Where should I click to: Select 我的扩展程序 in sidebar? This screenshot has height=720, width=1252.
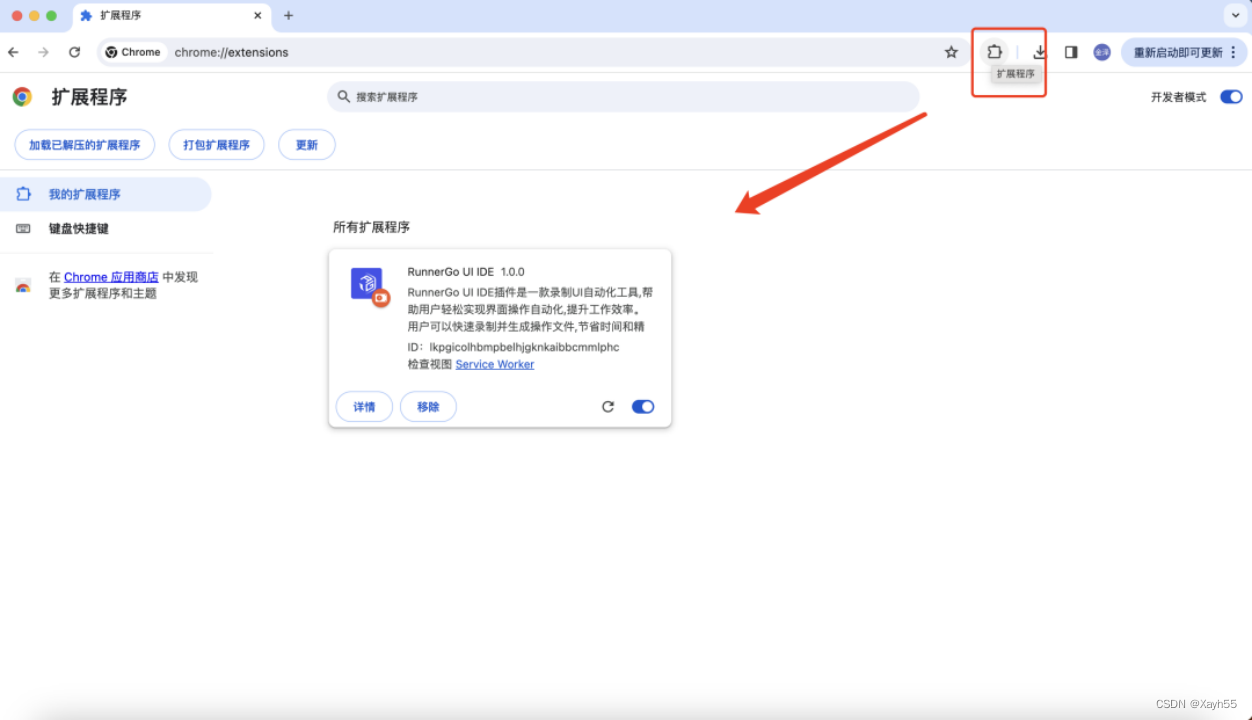click(x=106, y=194)
